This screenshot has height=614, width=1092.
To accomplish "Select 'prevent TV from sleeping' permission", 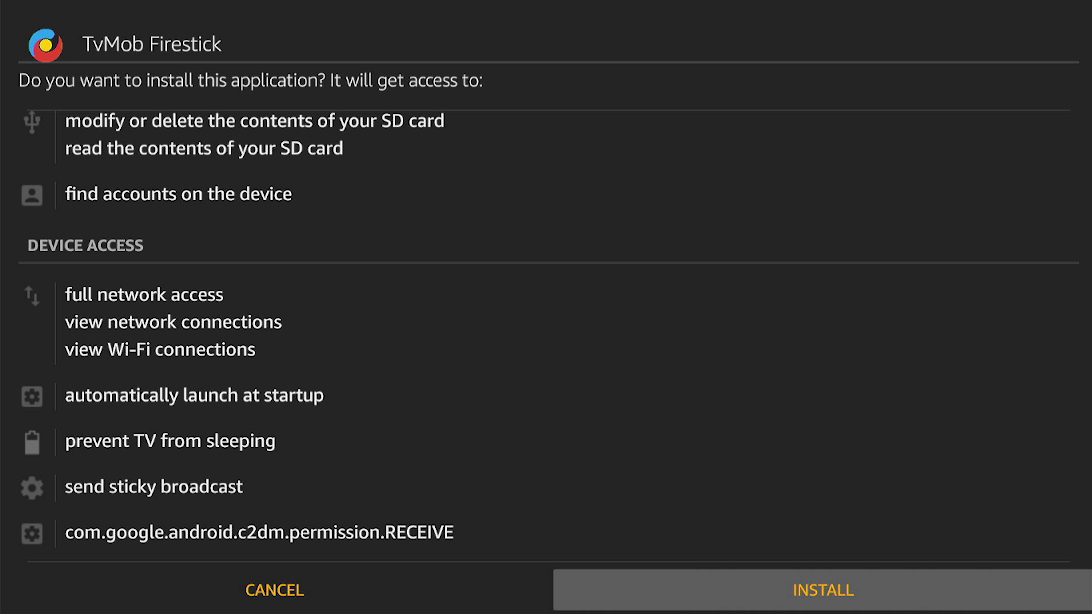I will [170, 441].
